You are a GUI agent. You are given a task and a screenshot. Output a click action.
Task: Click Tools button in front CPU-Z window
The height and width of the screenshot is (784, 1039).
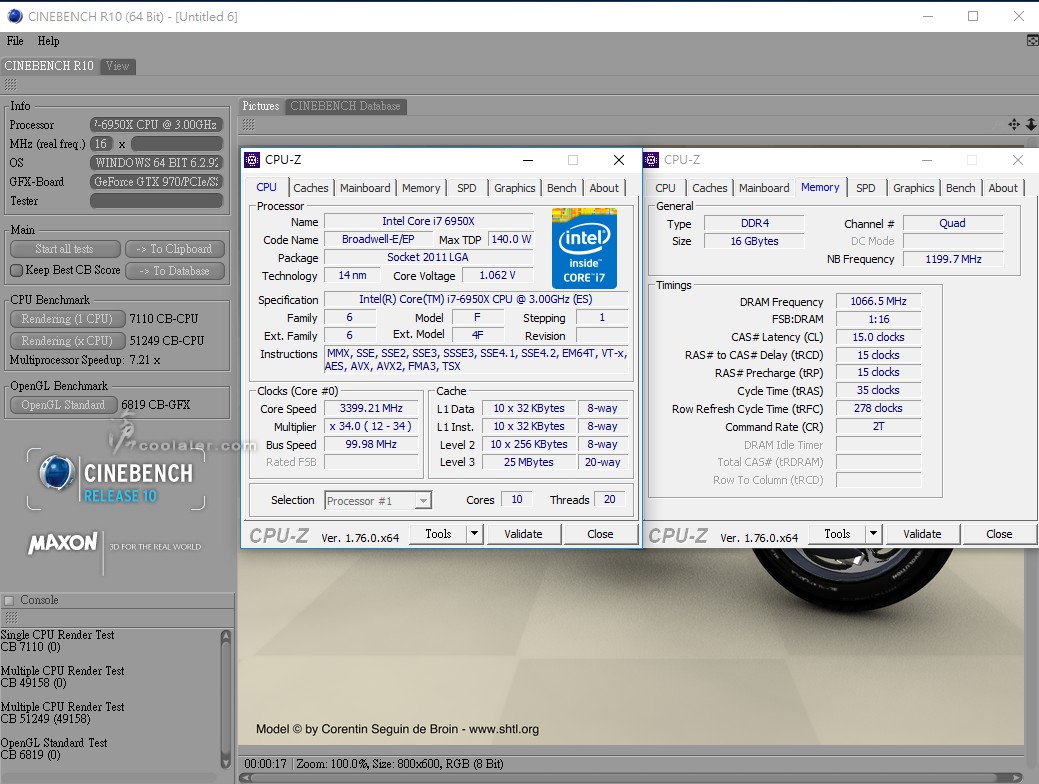(x=438, y=533)
